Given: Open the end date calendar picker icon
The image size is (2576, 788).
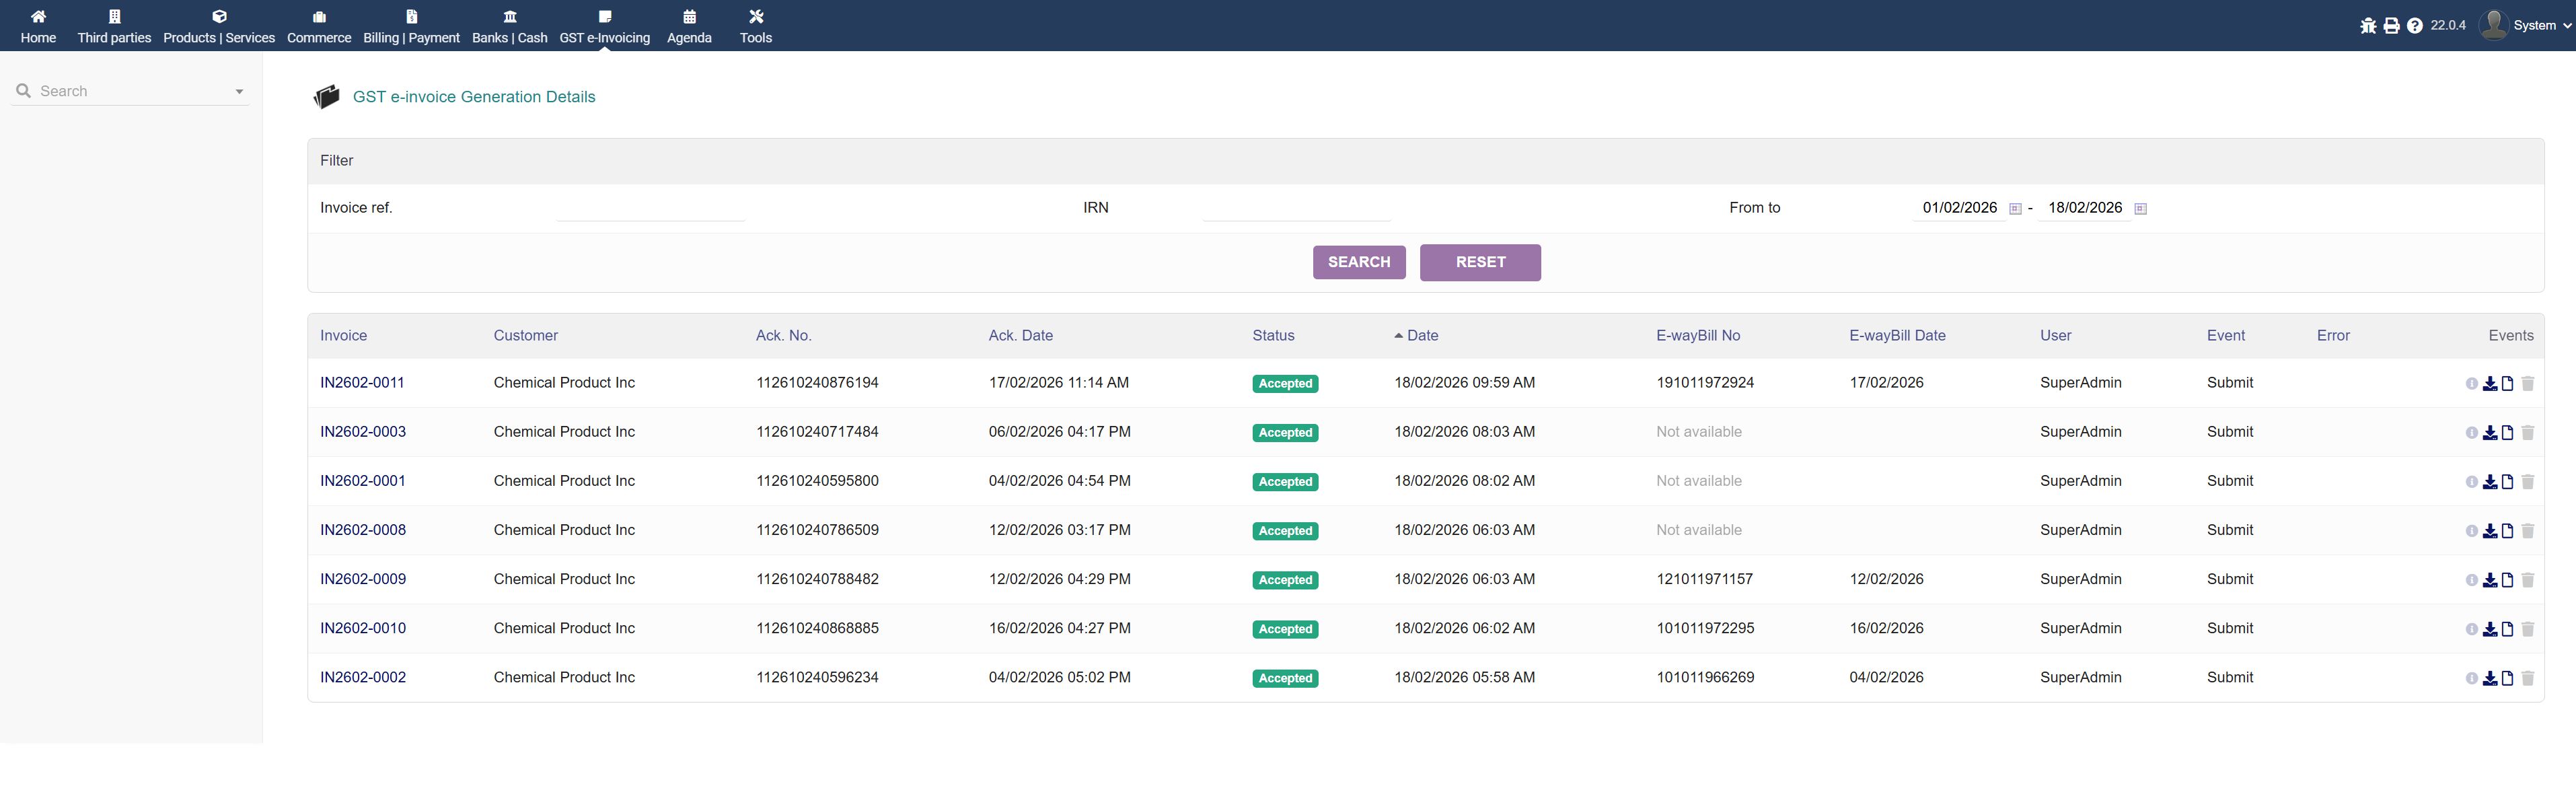Looking at the screenshot, I should [x=2140, y=209].
